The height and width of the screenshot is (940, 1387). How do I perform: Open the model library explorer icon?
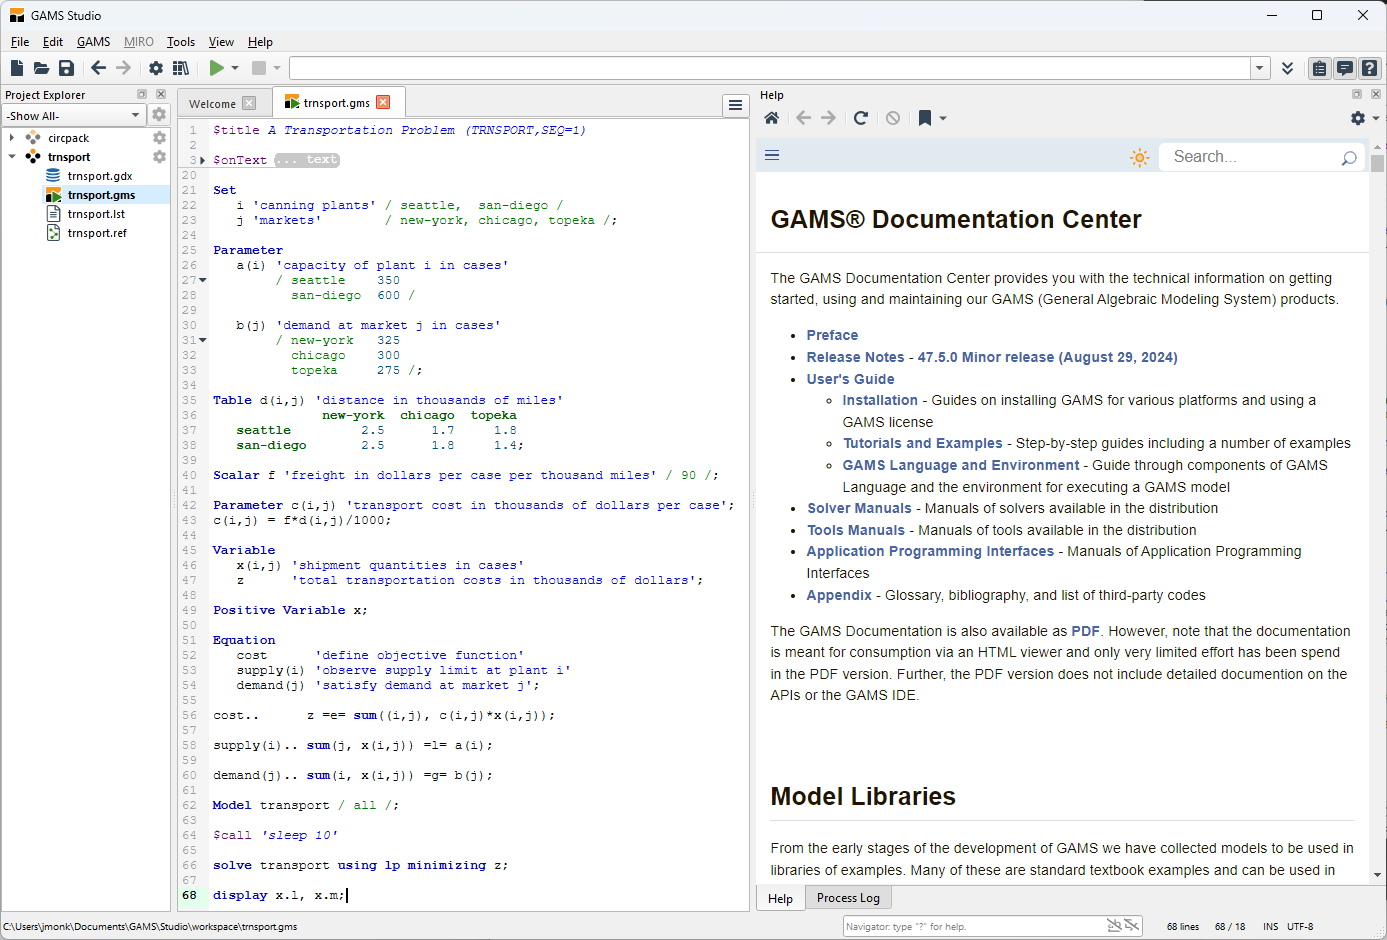click(181, 68)
